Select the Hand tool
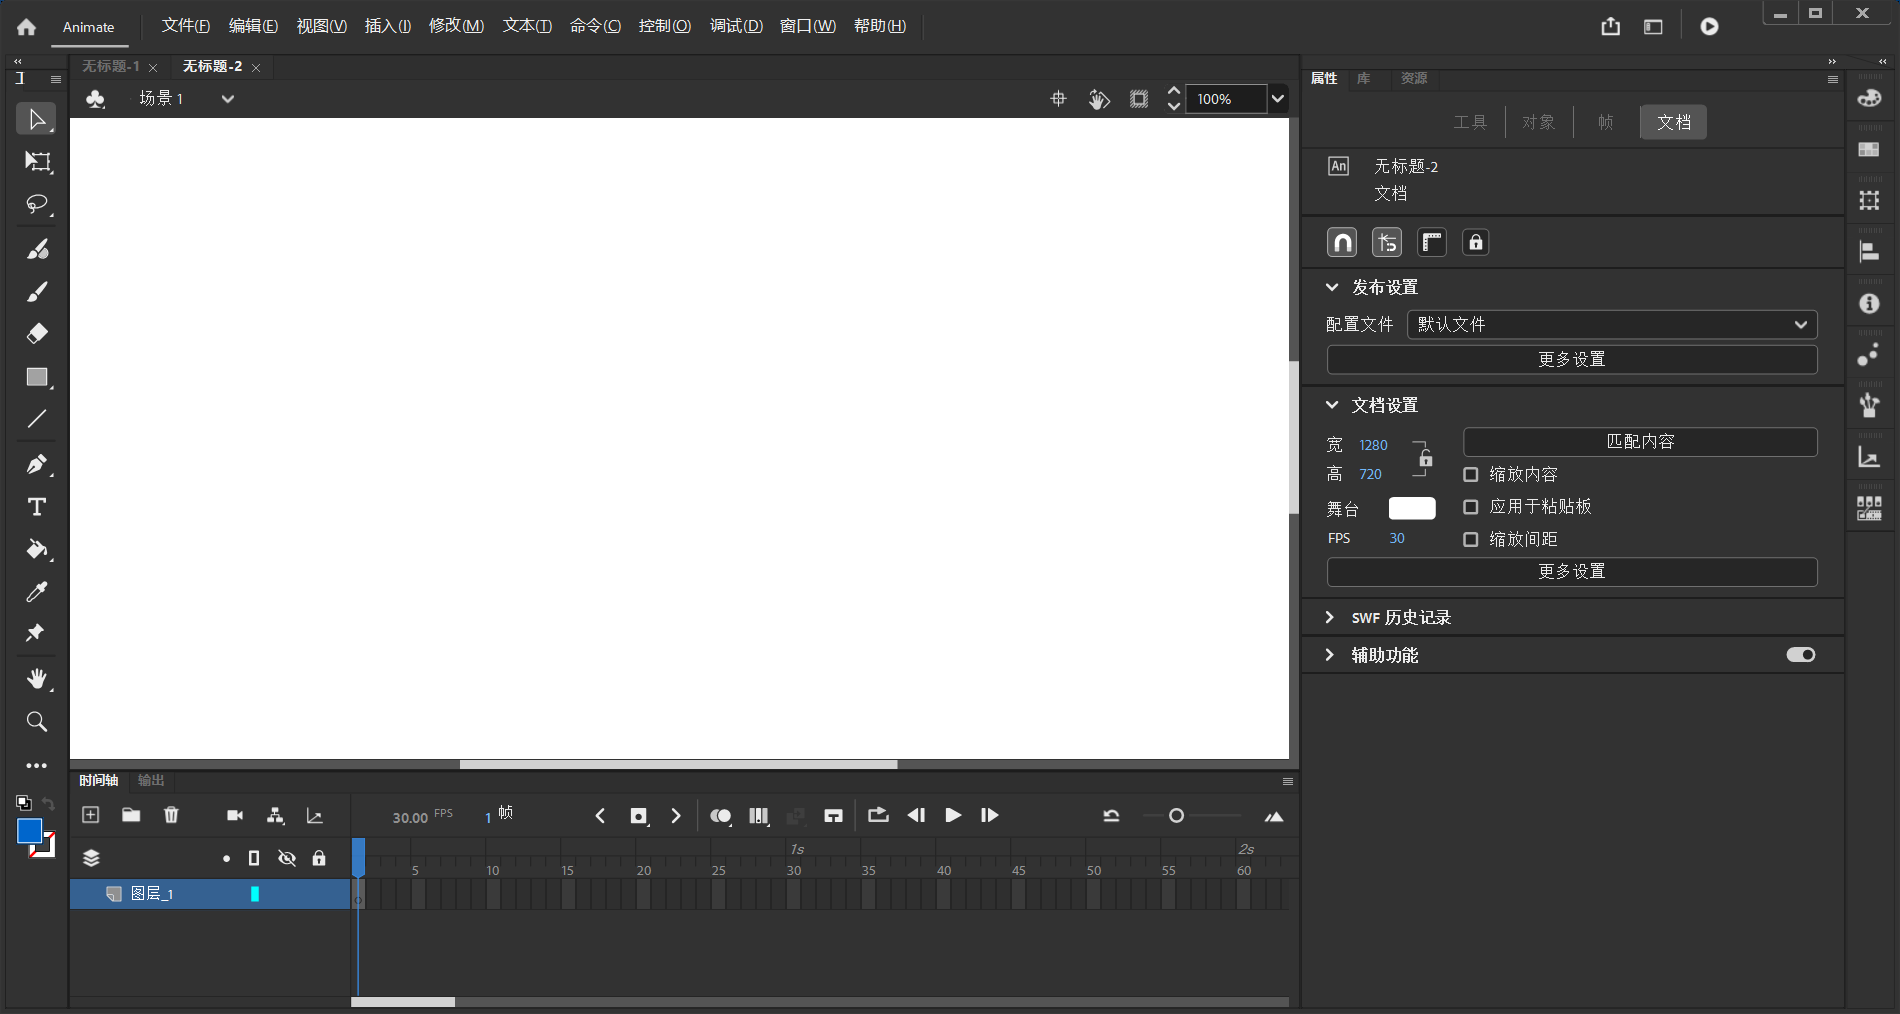 37,679
